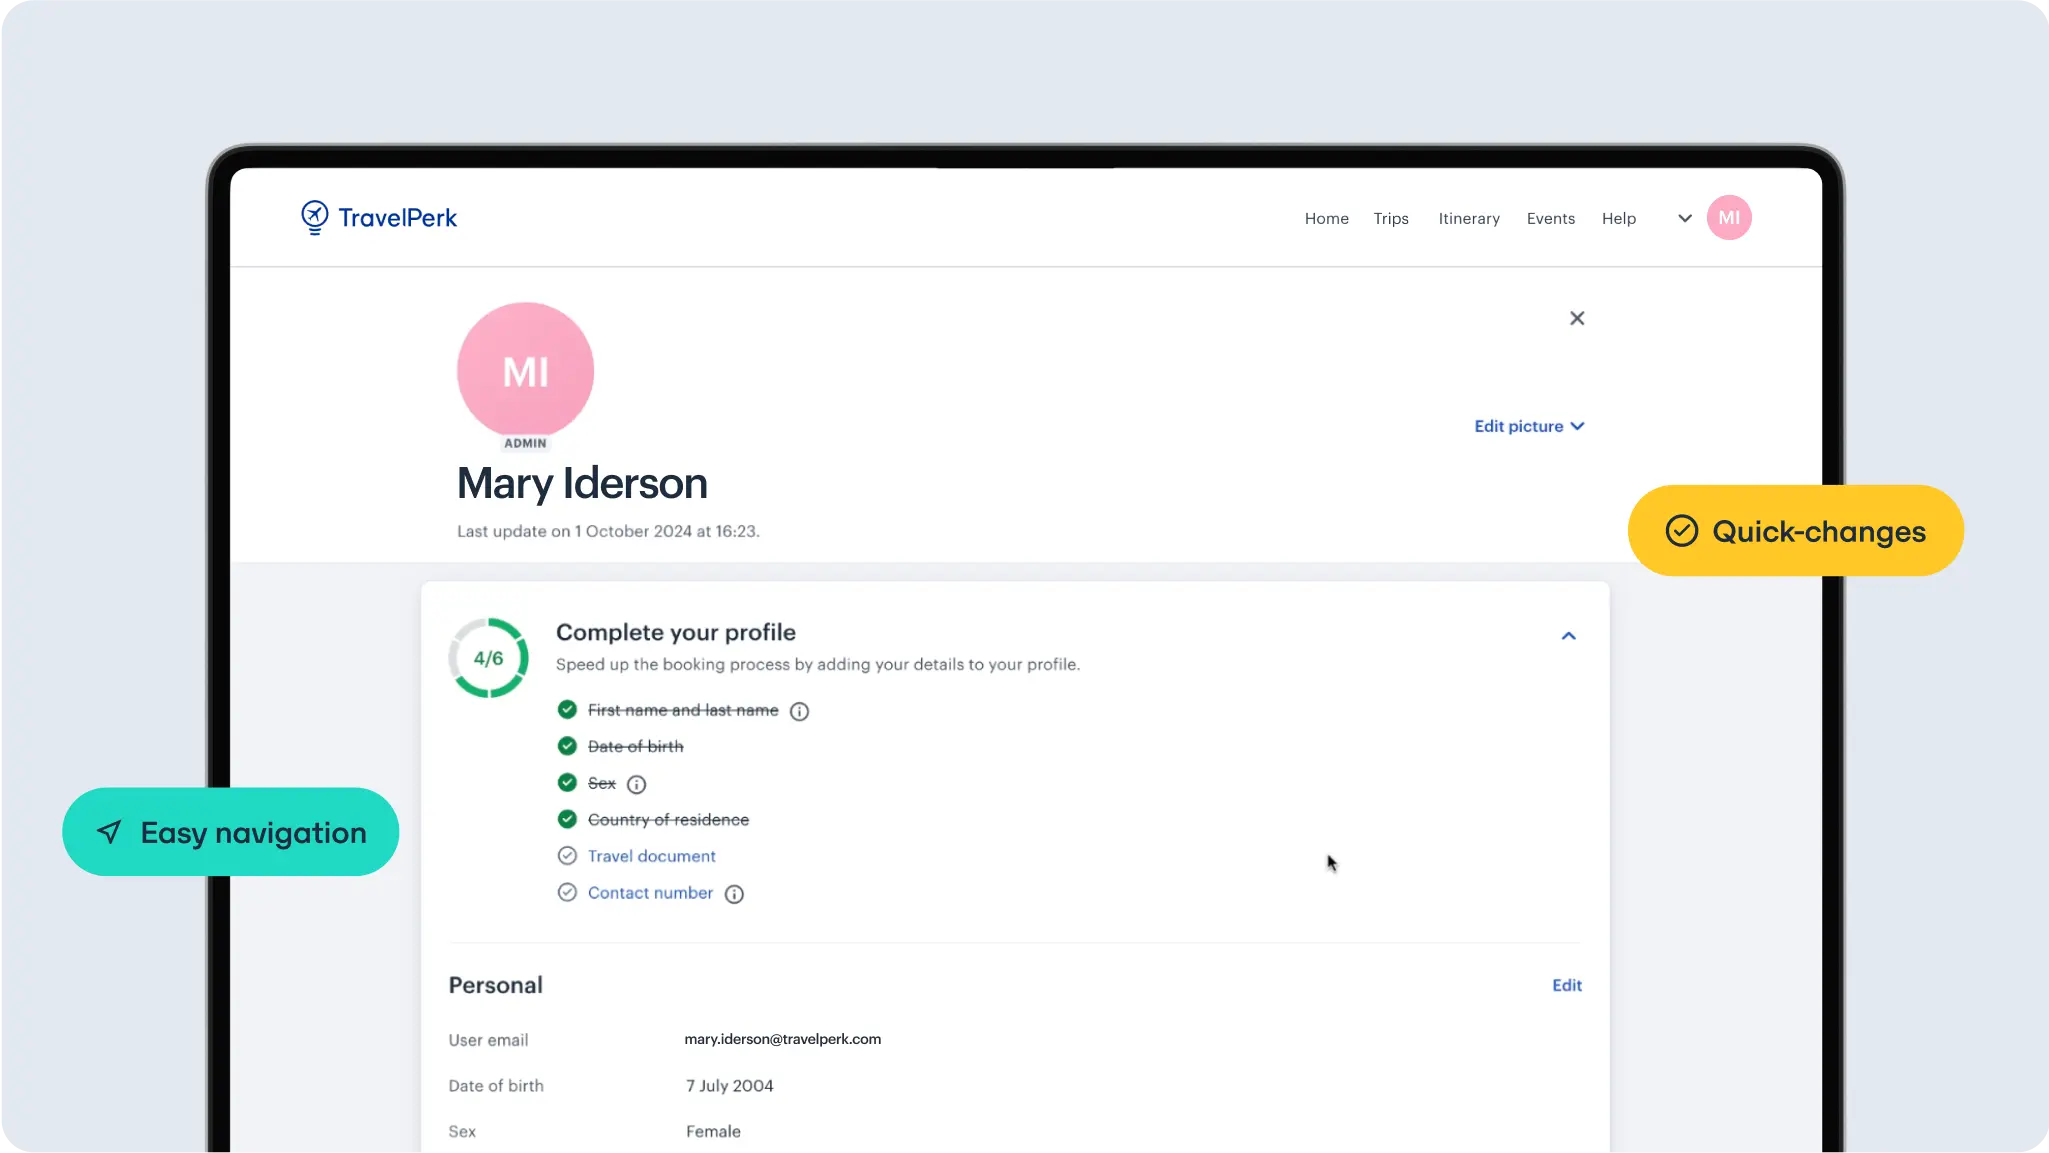Click the 4/6 progress ring
The image size is (2049, 1153).
489,656
